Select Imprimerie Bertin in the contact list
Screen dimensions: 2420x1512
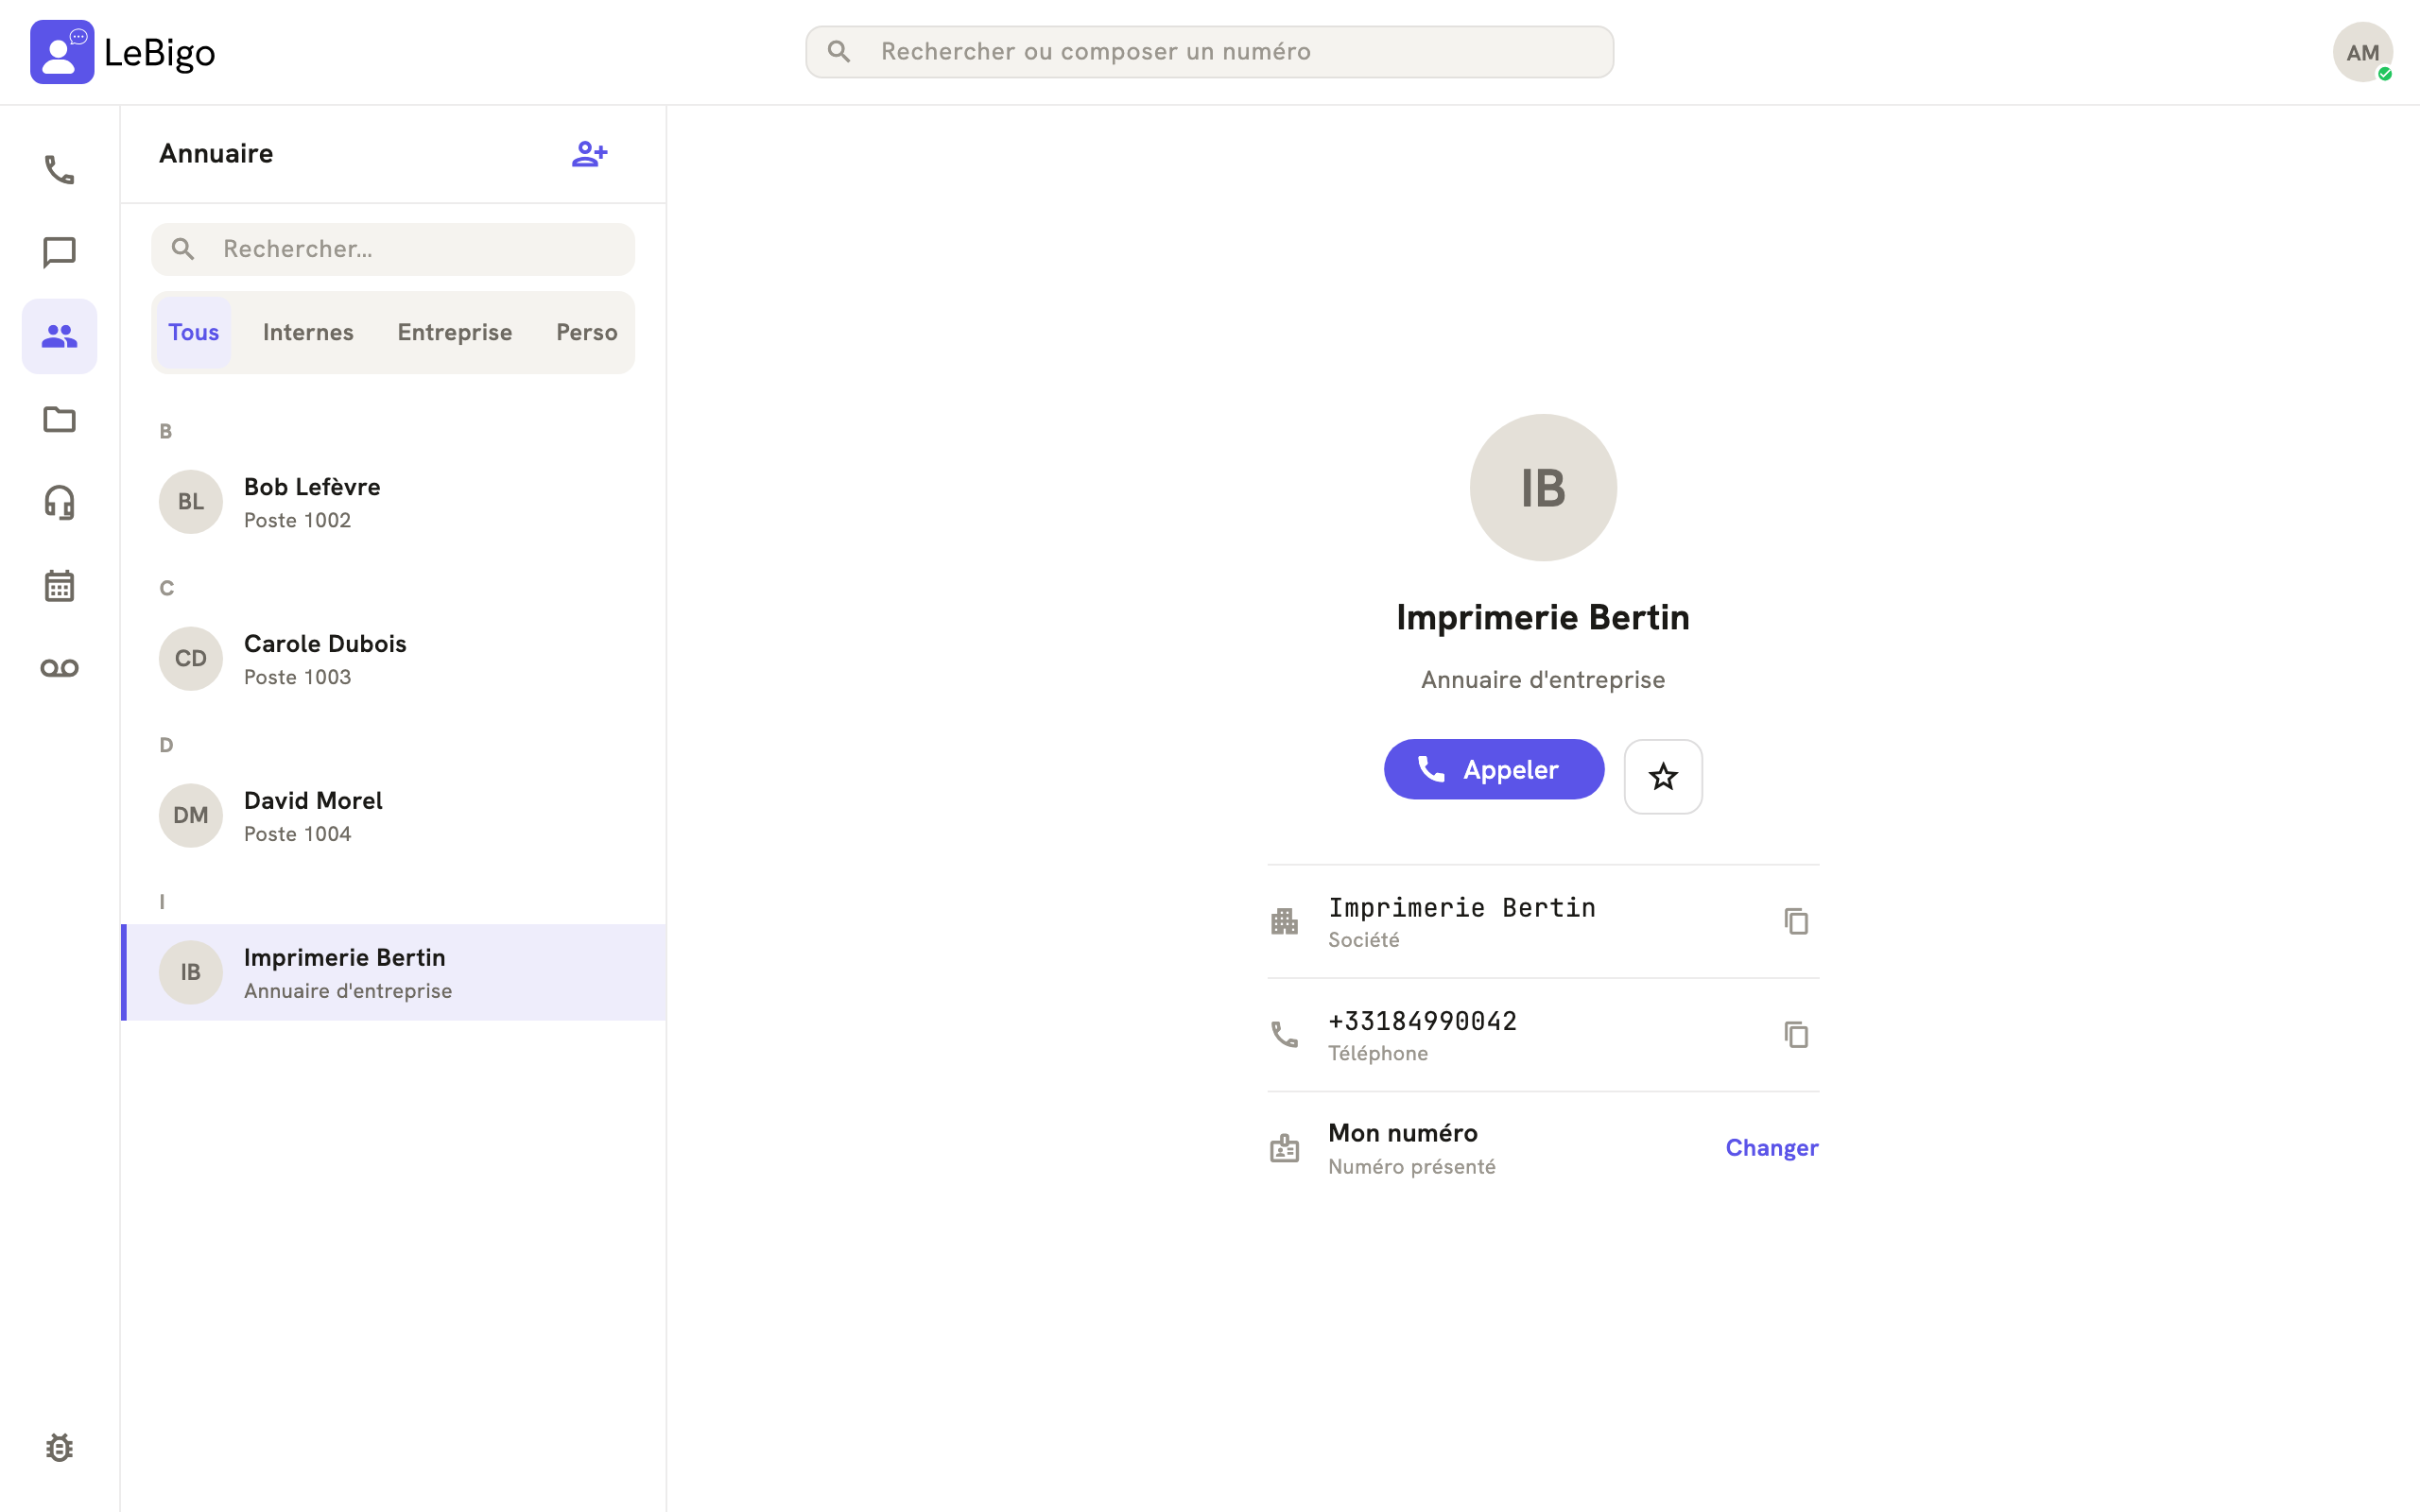point(393,972)
